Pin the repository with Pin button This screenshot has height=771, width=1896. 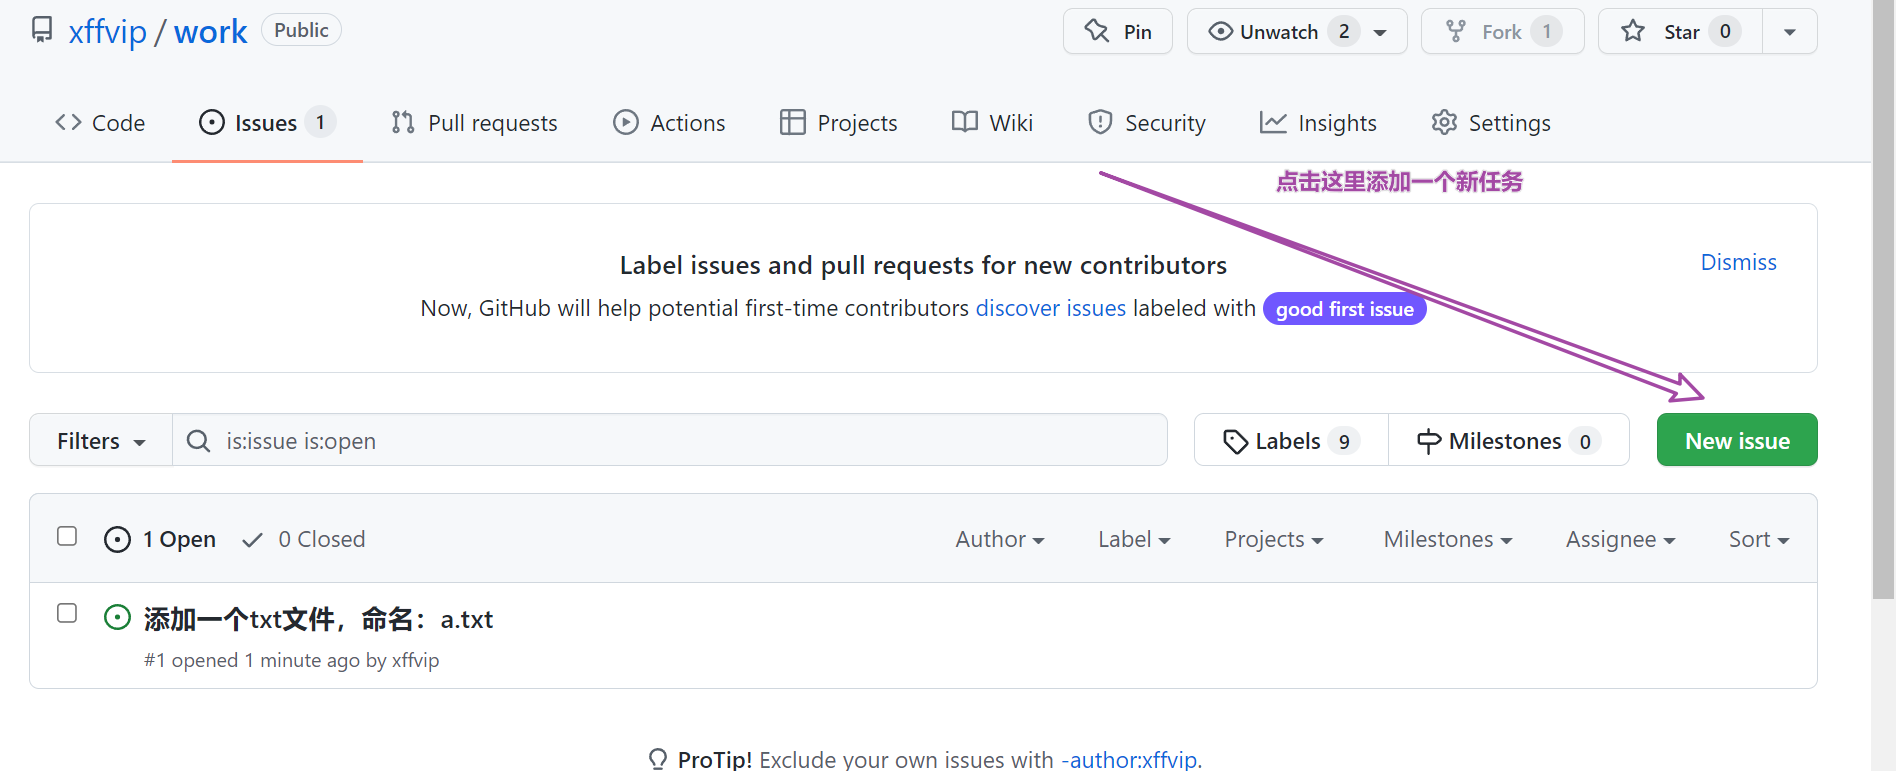tap(1117, 31)
